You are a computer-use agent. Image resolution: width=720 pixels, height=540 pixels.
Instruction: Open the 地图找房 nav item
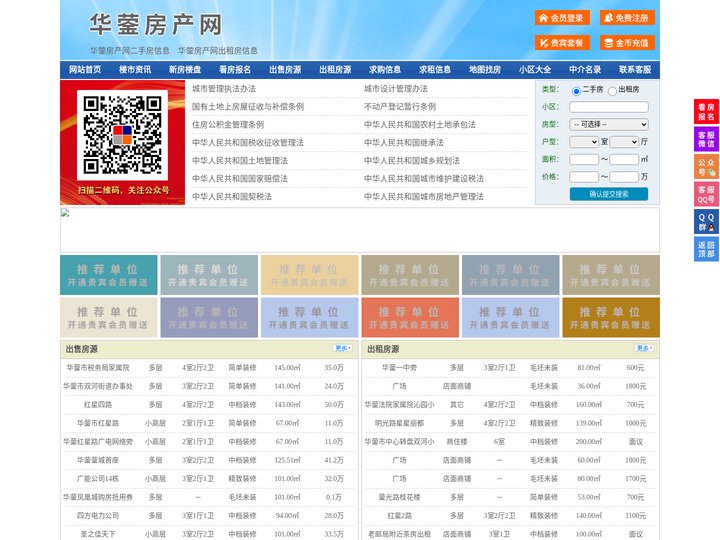click(485, 70)
